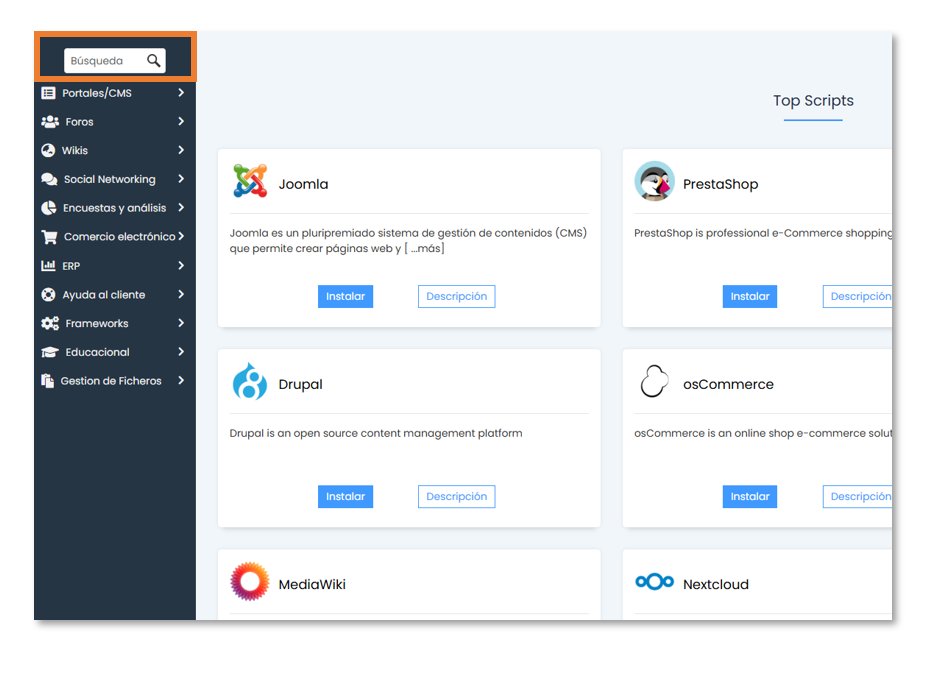Viewport: 943px width, 673px height.
Task: Click the Comercio electrónico shopping cart icon
Action: tap(49, 237)
